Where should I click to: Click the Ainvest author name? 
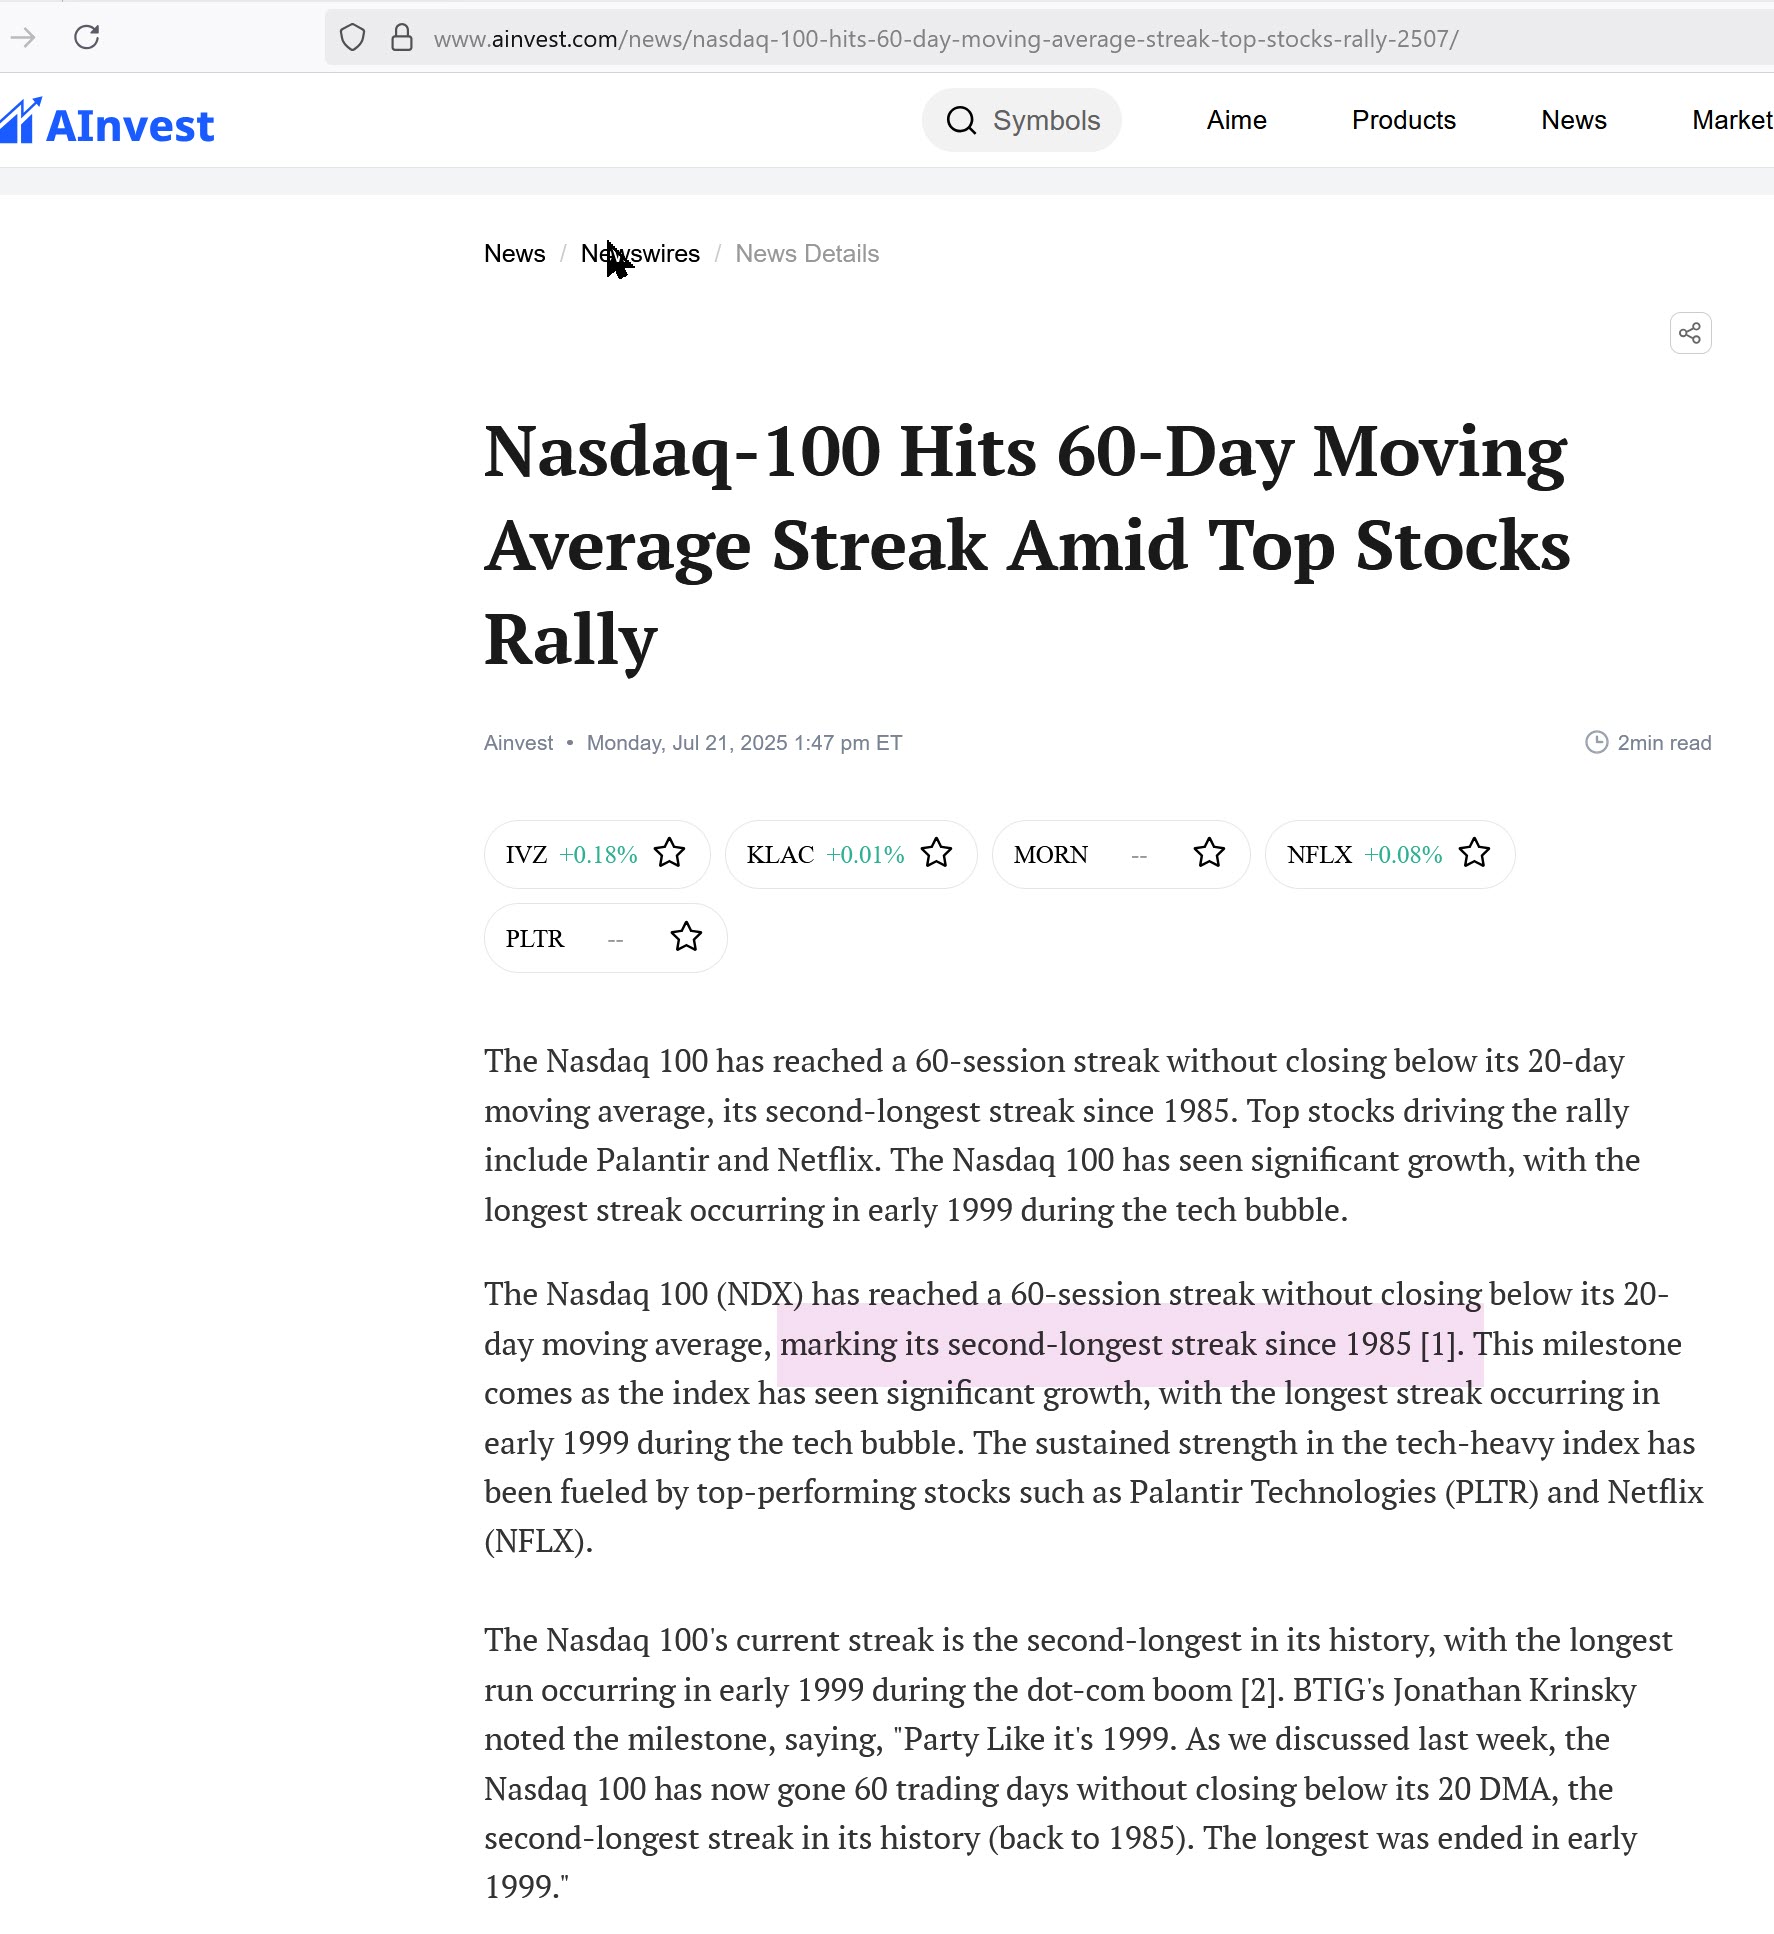[518, 743]
